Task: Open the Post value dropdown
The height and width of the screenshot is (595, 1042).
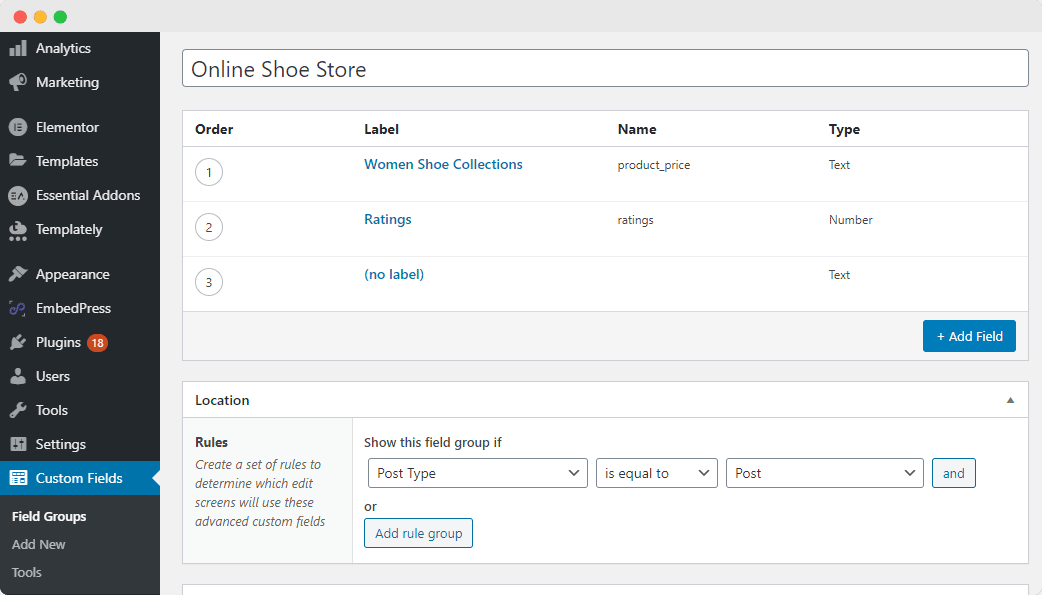Action: (824, 473)
